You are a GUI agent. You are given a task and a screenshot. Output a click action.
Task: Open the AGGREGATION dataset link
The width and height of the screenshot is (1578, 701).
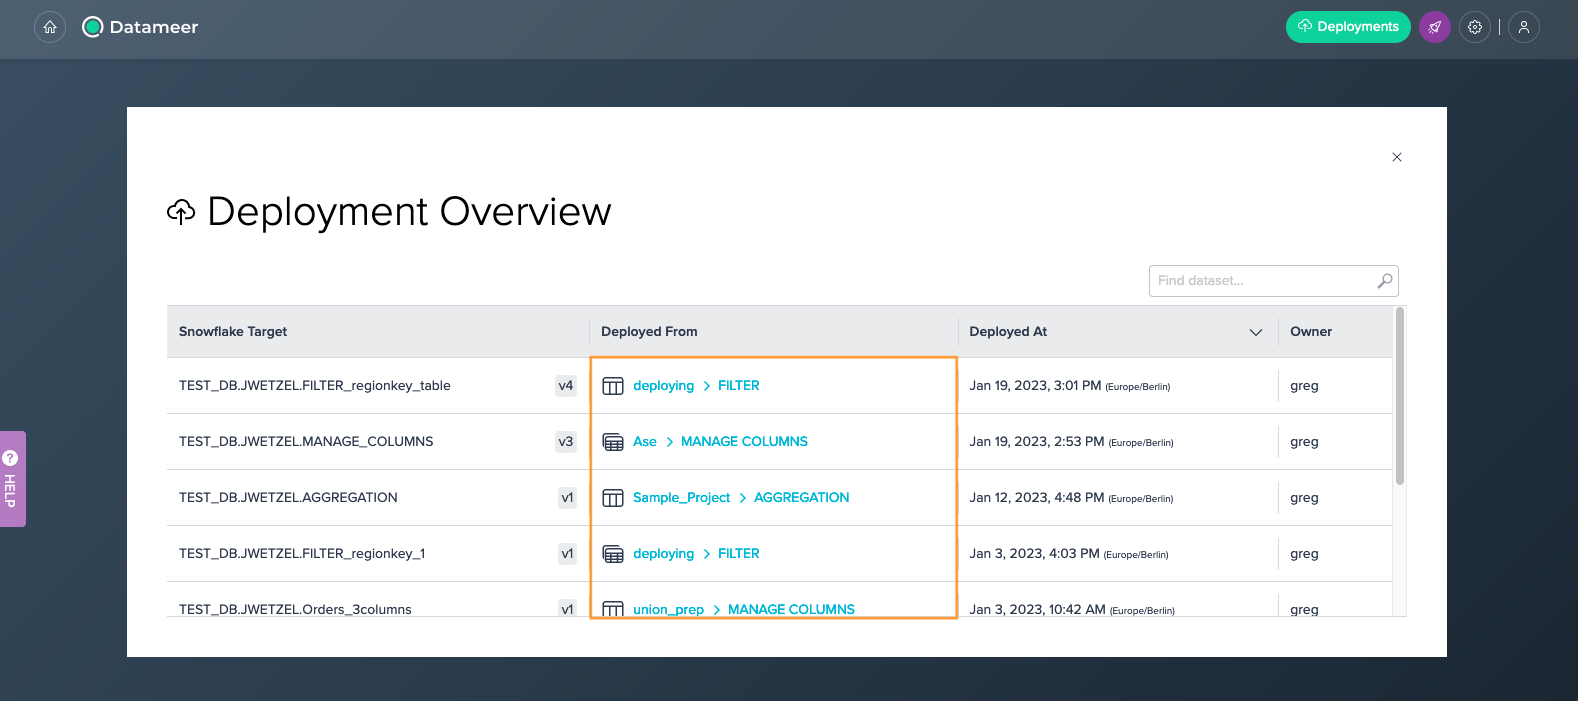[801, 498]
